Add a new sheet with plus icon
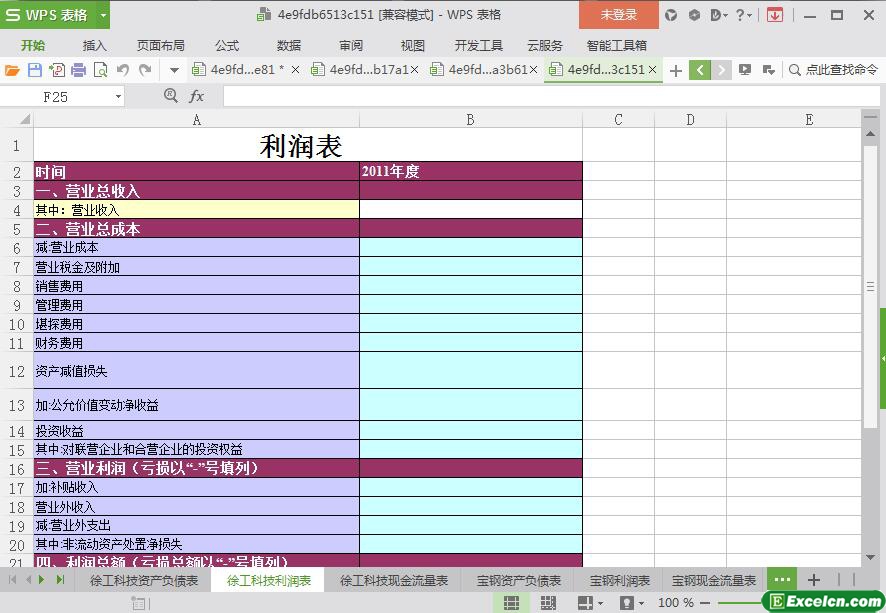886x613 pixels. click(814, 580)
